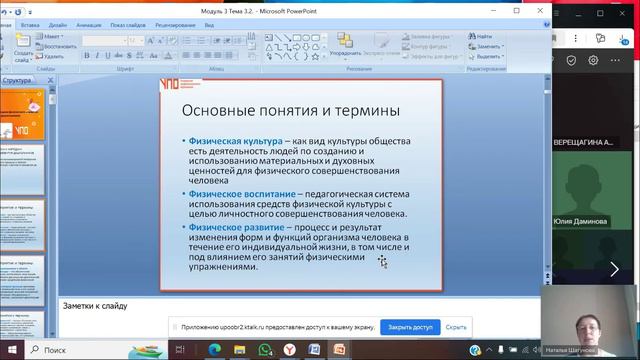Open WhatsApp from the taskbar
Screen dimensions: 640x360
265,350
